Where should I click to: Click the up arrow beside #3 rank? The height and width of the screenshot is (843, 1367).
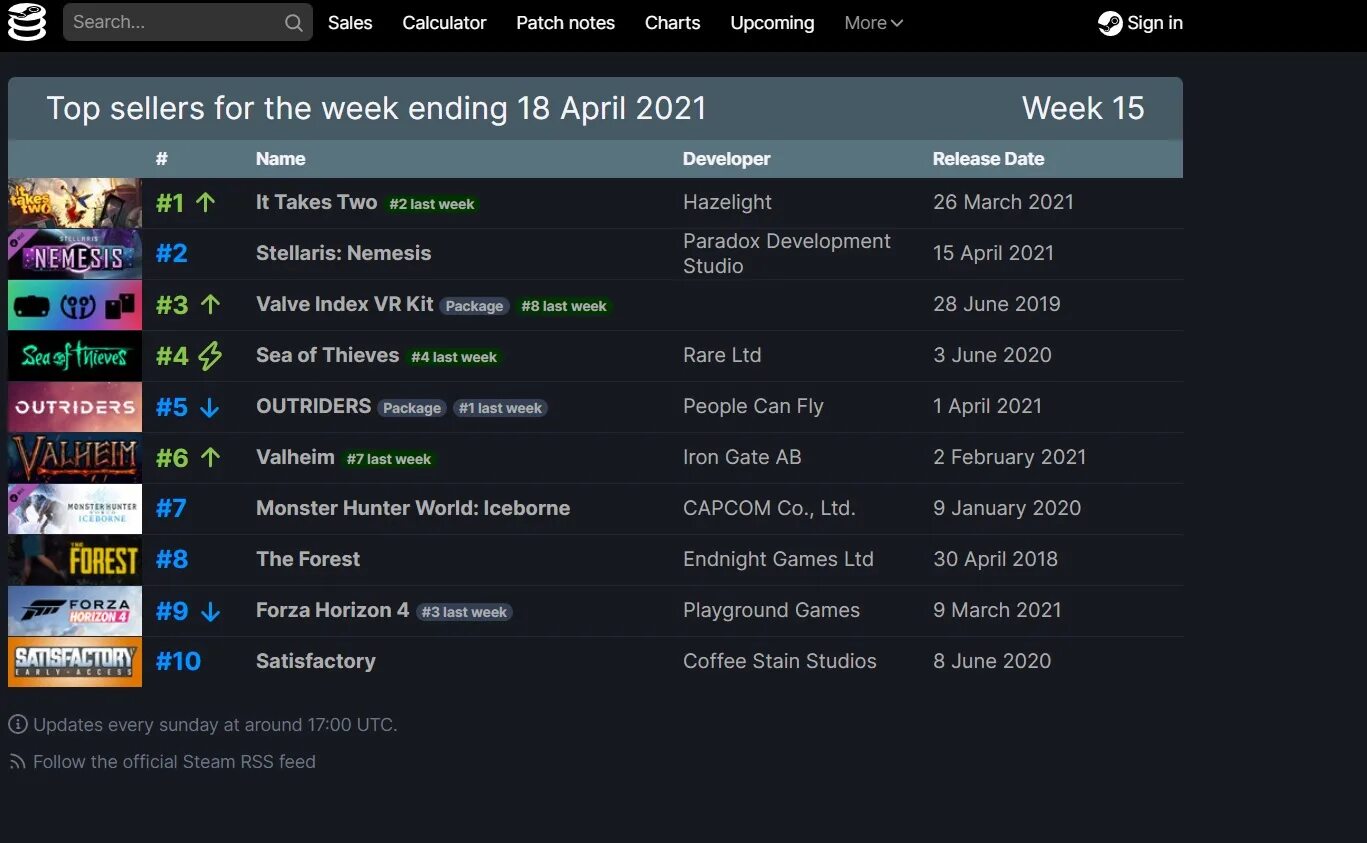tap(210, 304)
